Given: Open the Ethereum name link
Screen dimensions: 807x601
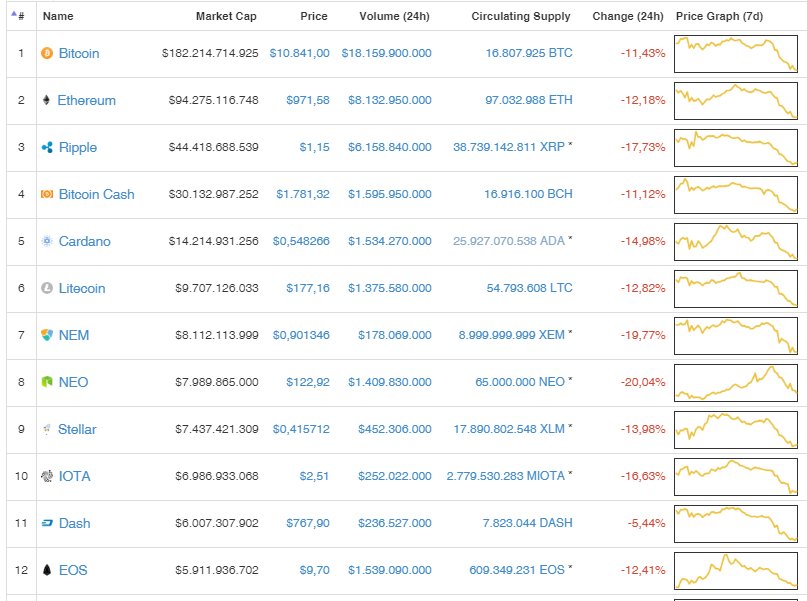Looking at the screenshot, I should tap(86, 100).
